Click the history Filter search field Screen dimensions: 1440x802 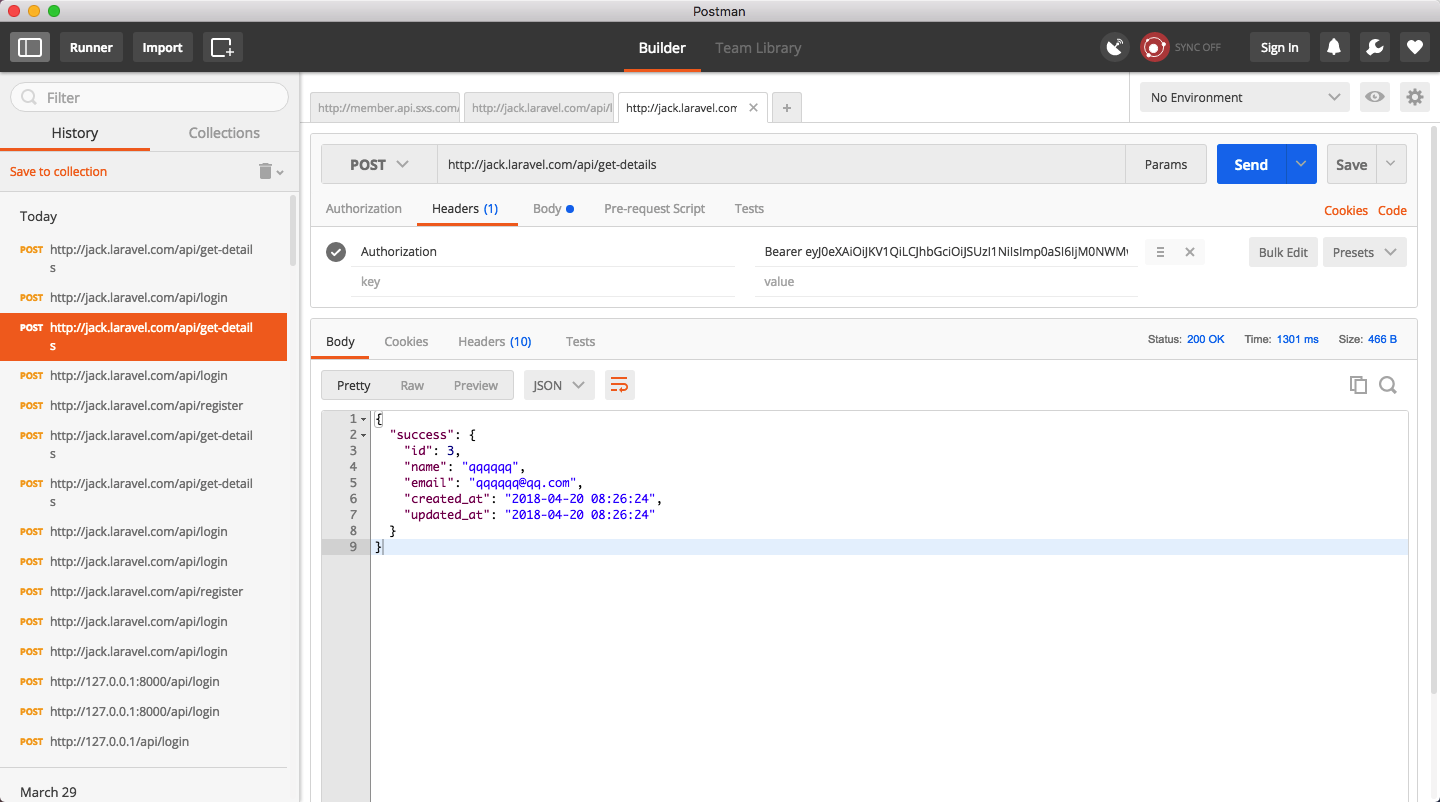coord(149,97)
